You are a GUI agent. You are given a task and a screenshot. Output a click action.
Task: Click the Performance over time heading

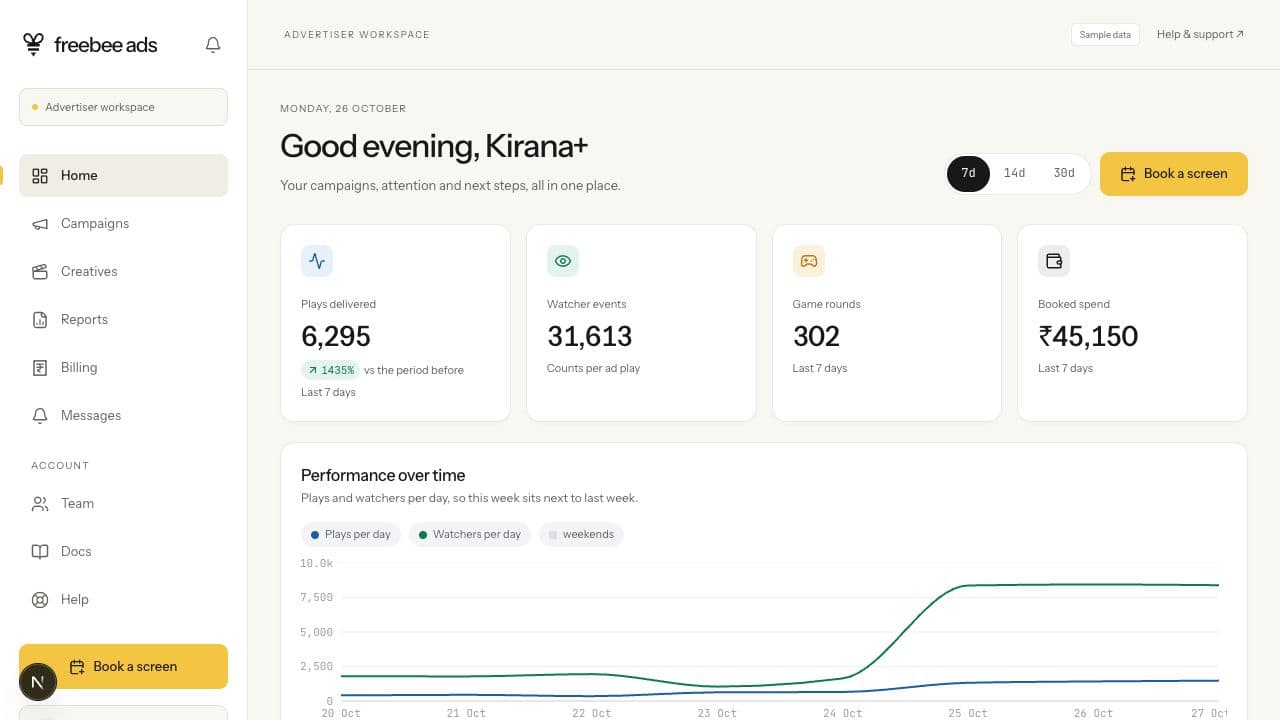click(x=383, y=475)
